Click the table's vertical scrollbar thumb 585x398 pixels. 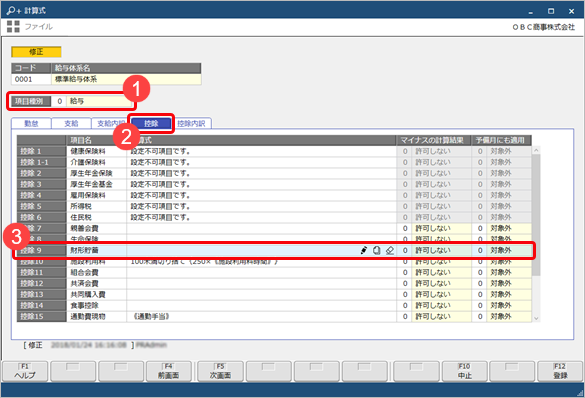tap(536, 215)
